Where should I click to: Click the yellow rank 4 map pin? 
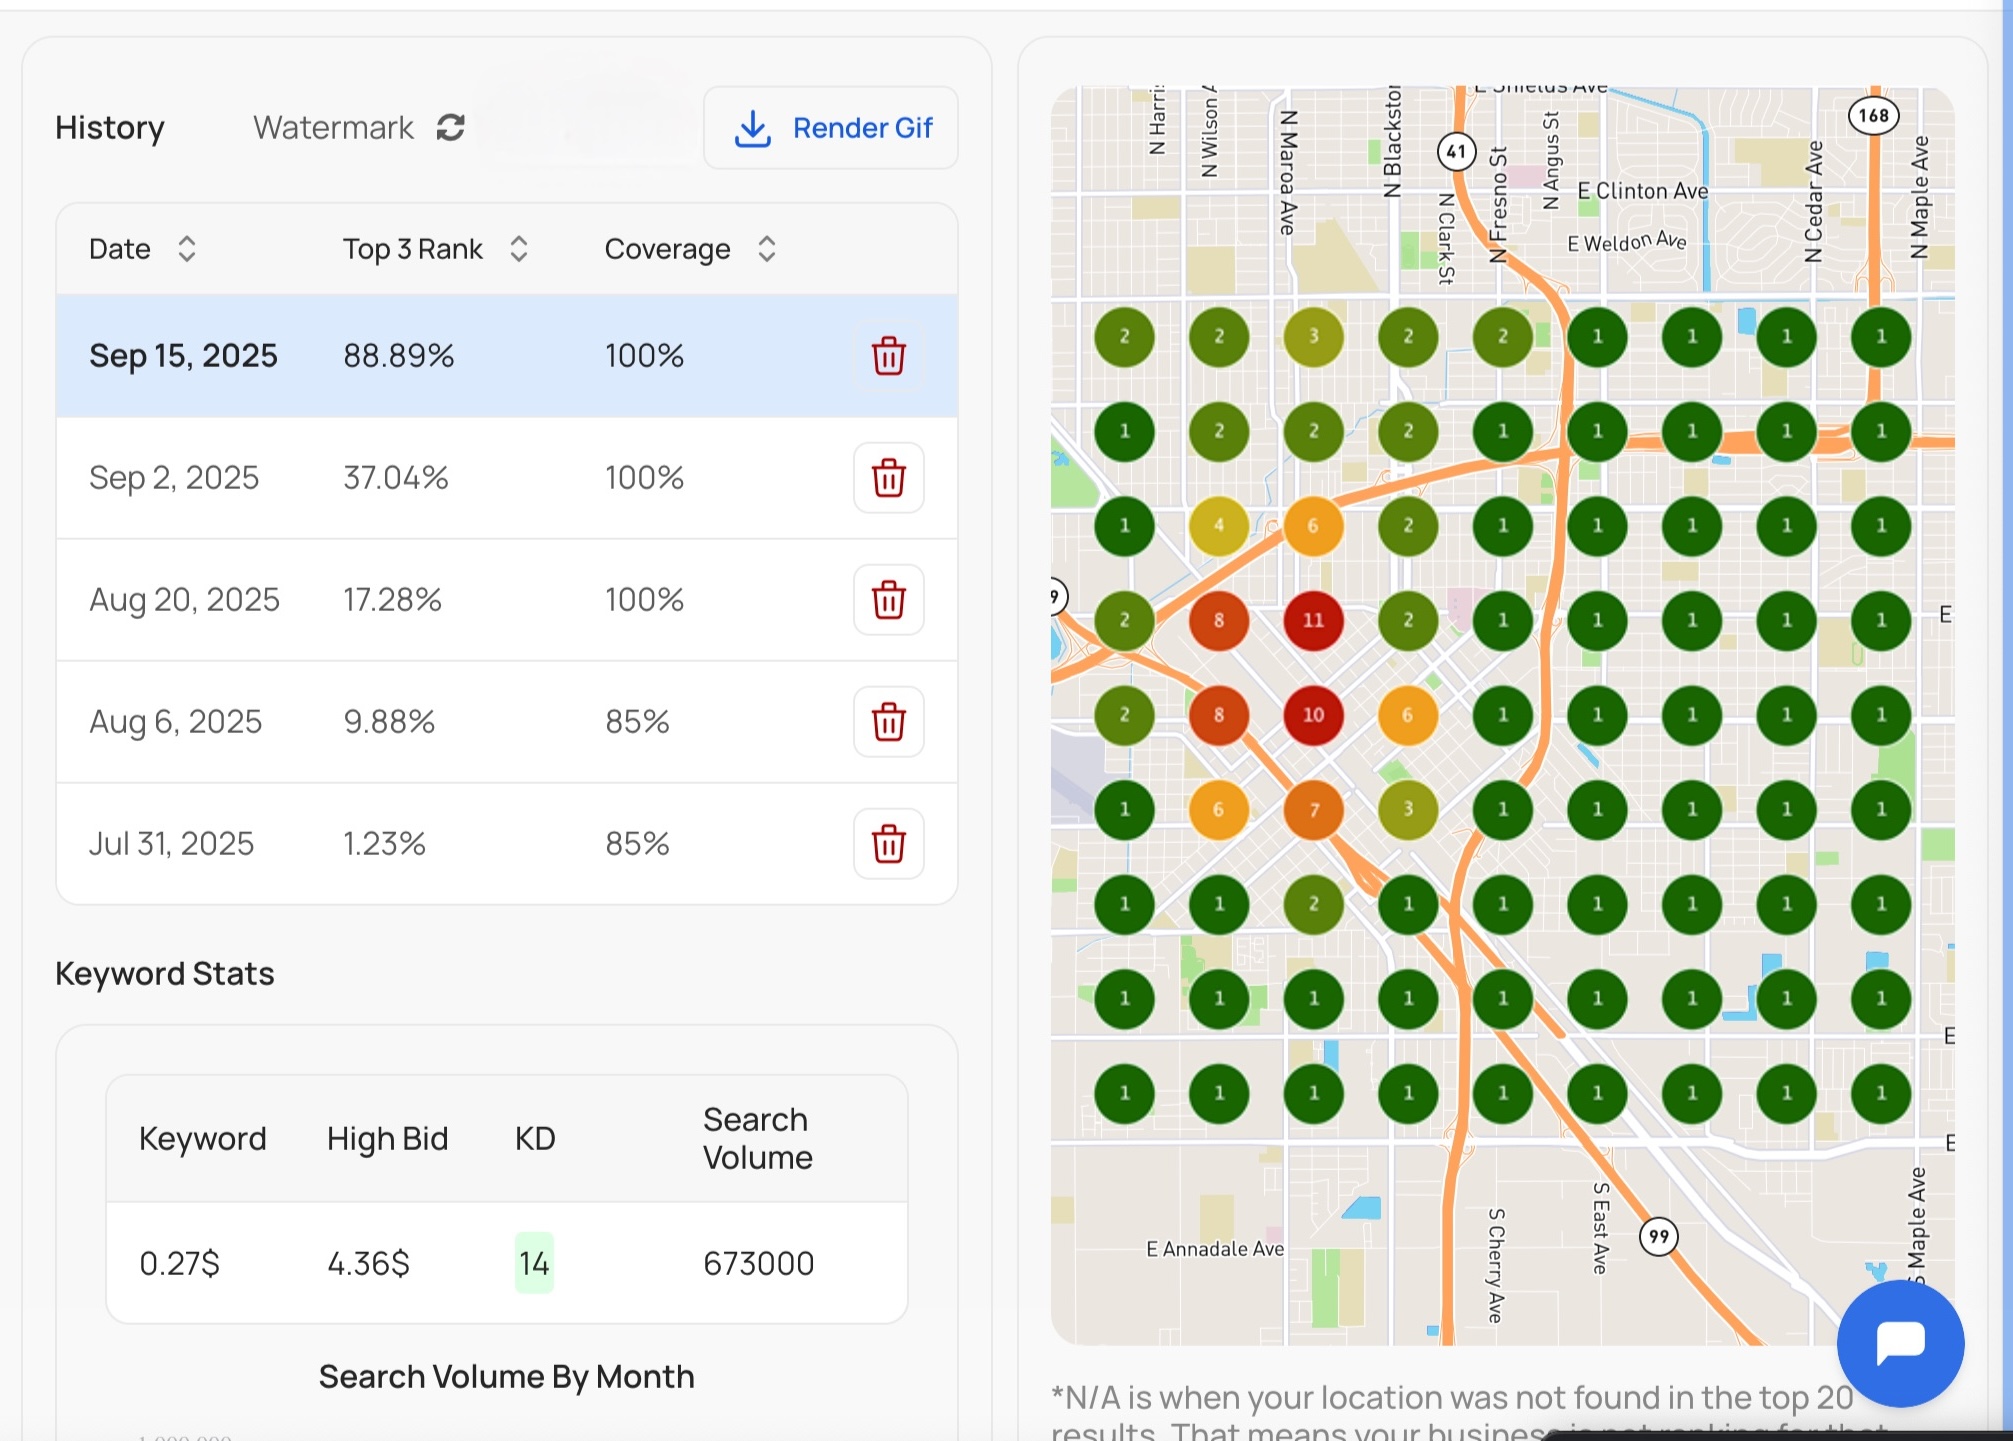pos(1218,526)
